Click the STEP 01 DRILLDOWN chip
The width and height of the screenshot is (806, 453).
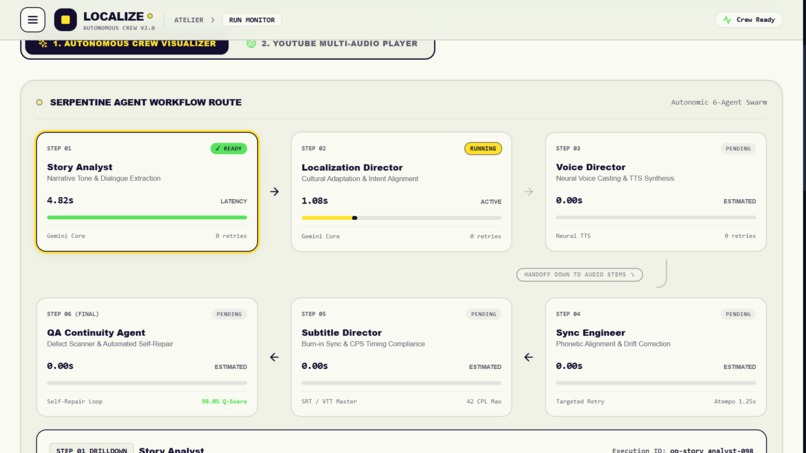[91, 449]
